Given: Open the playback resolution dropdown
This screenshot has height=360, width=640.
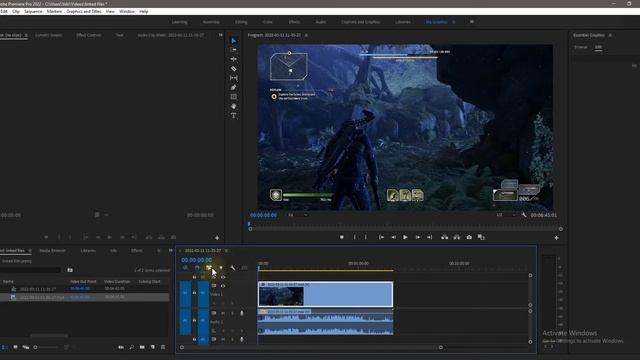Looking at the screenshot, I should tap(505, 215).
